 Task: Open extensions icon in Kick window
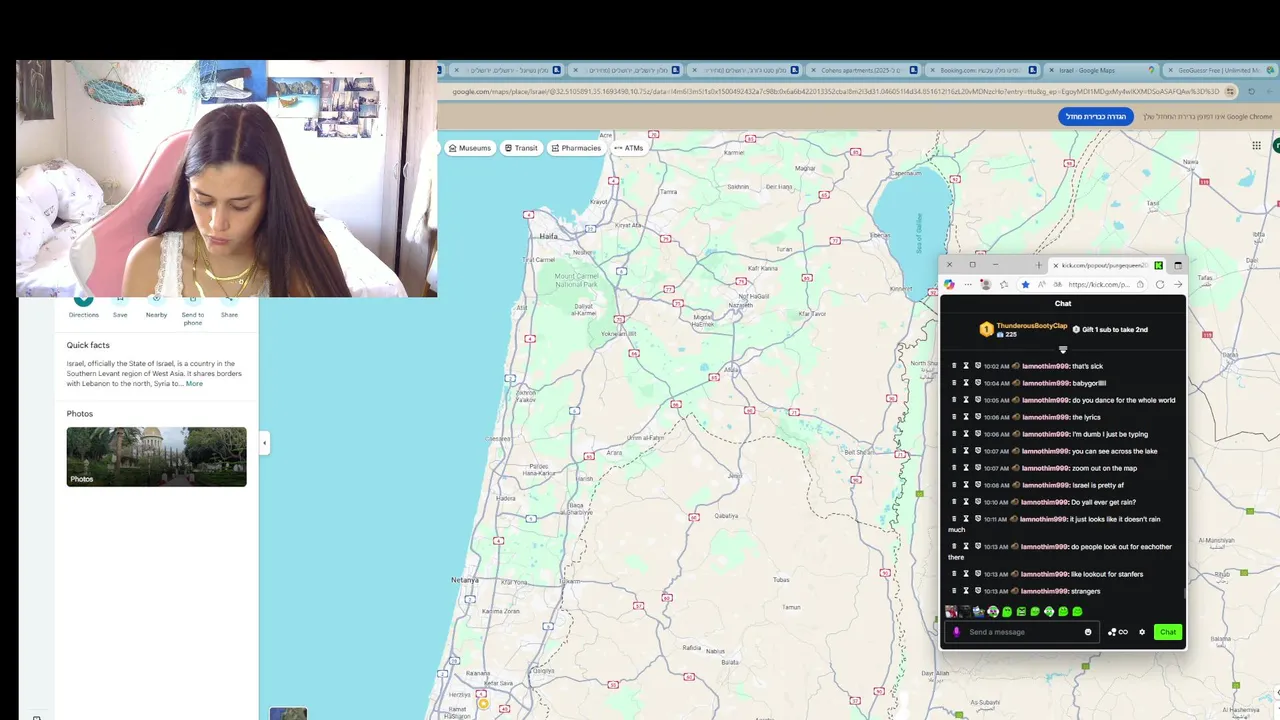[1005, 284]
